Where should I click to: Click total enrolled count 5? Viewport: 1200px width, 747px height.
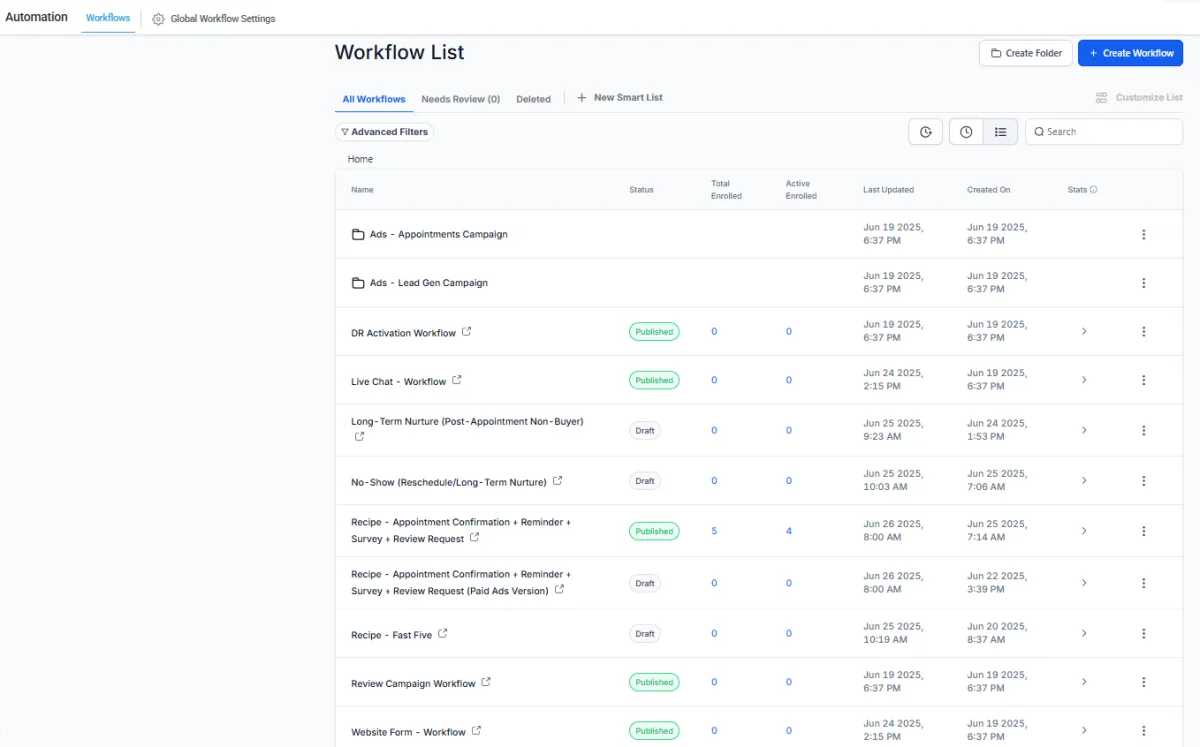click(x=714, y=531)
